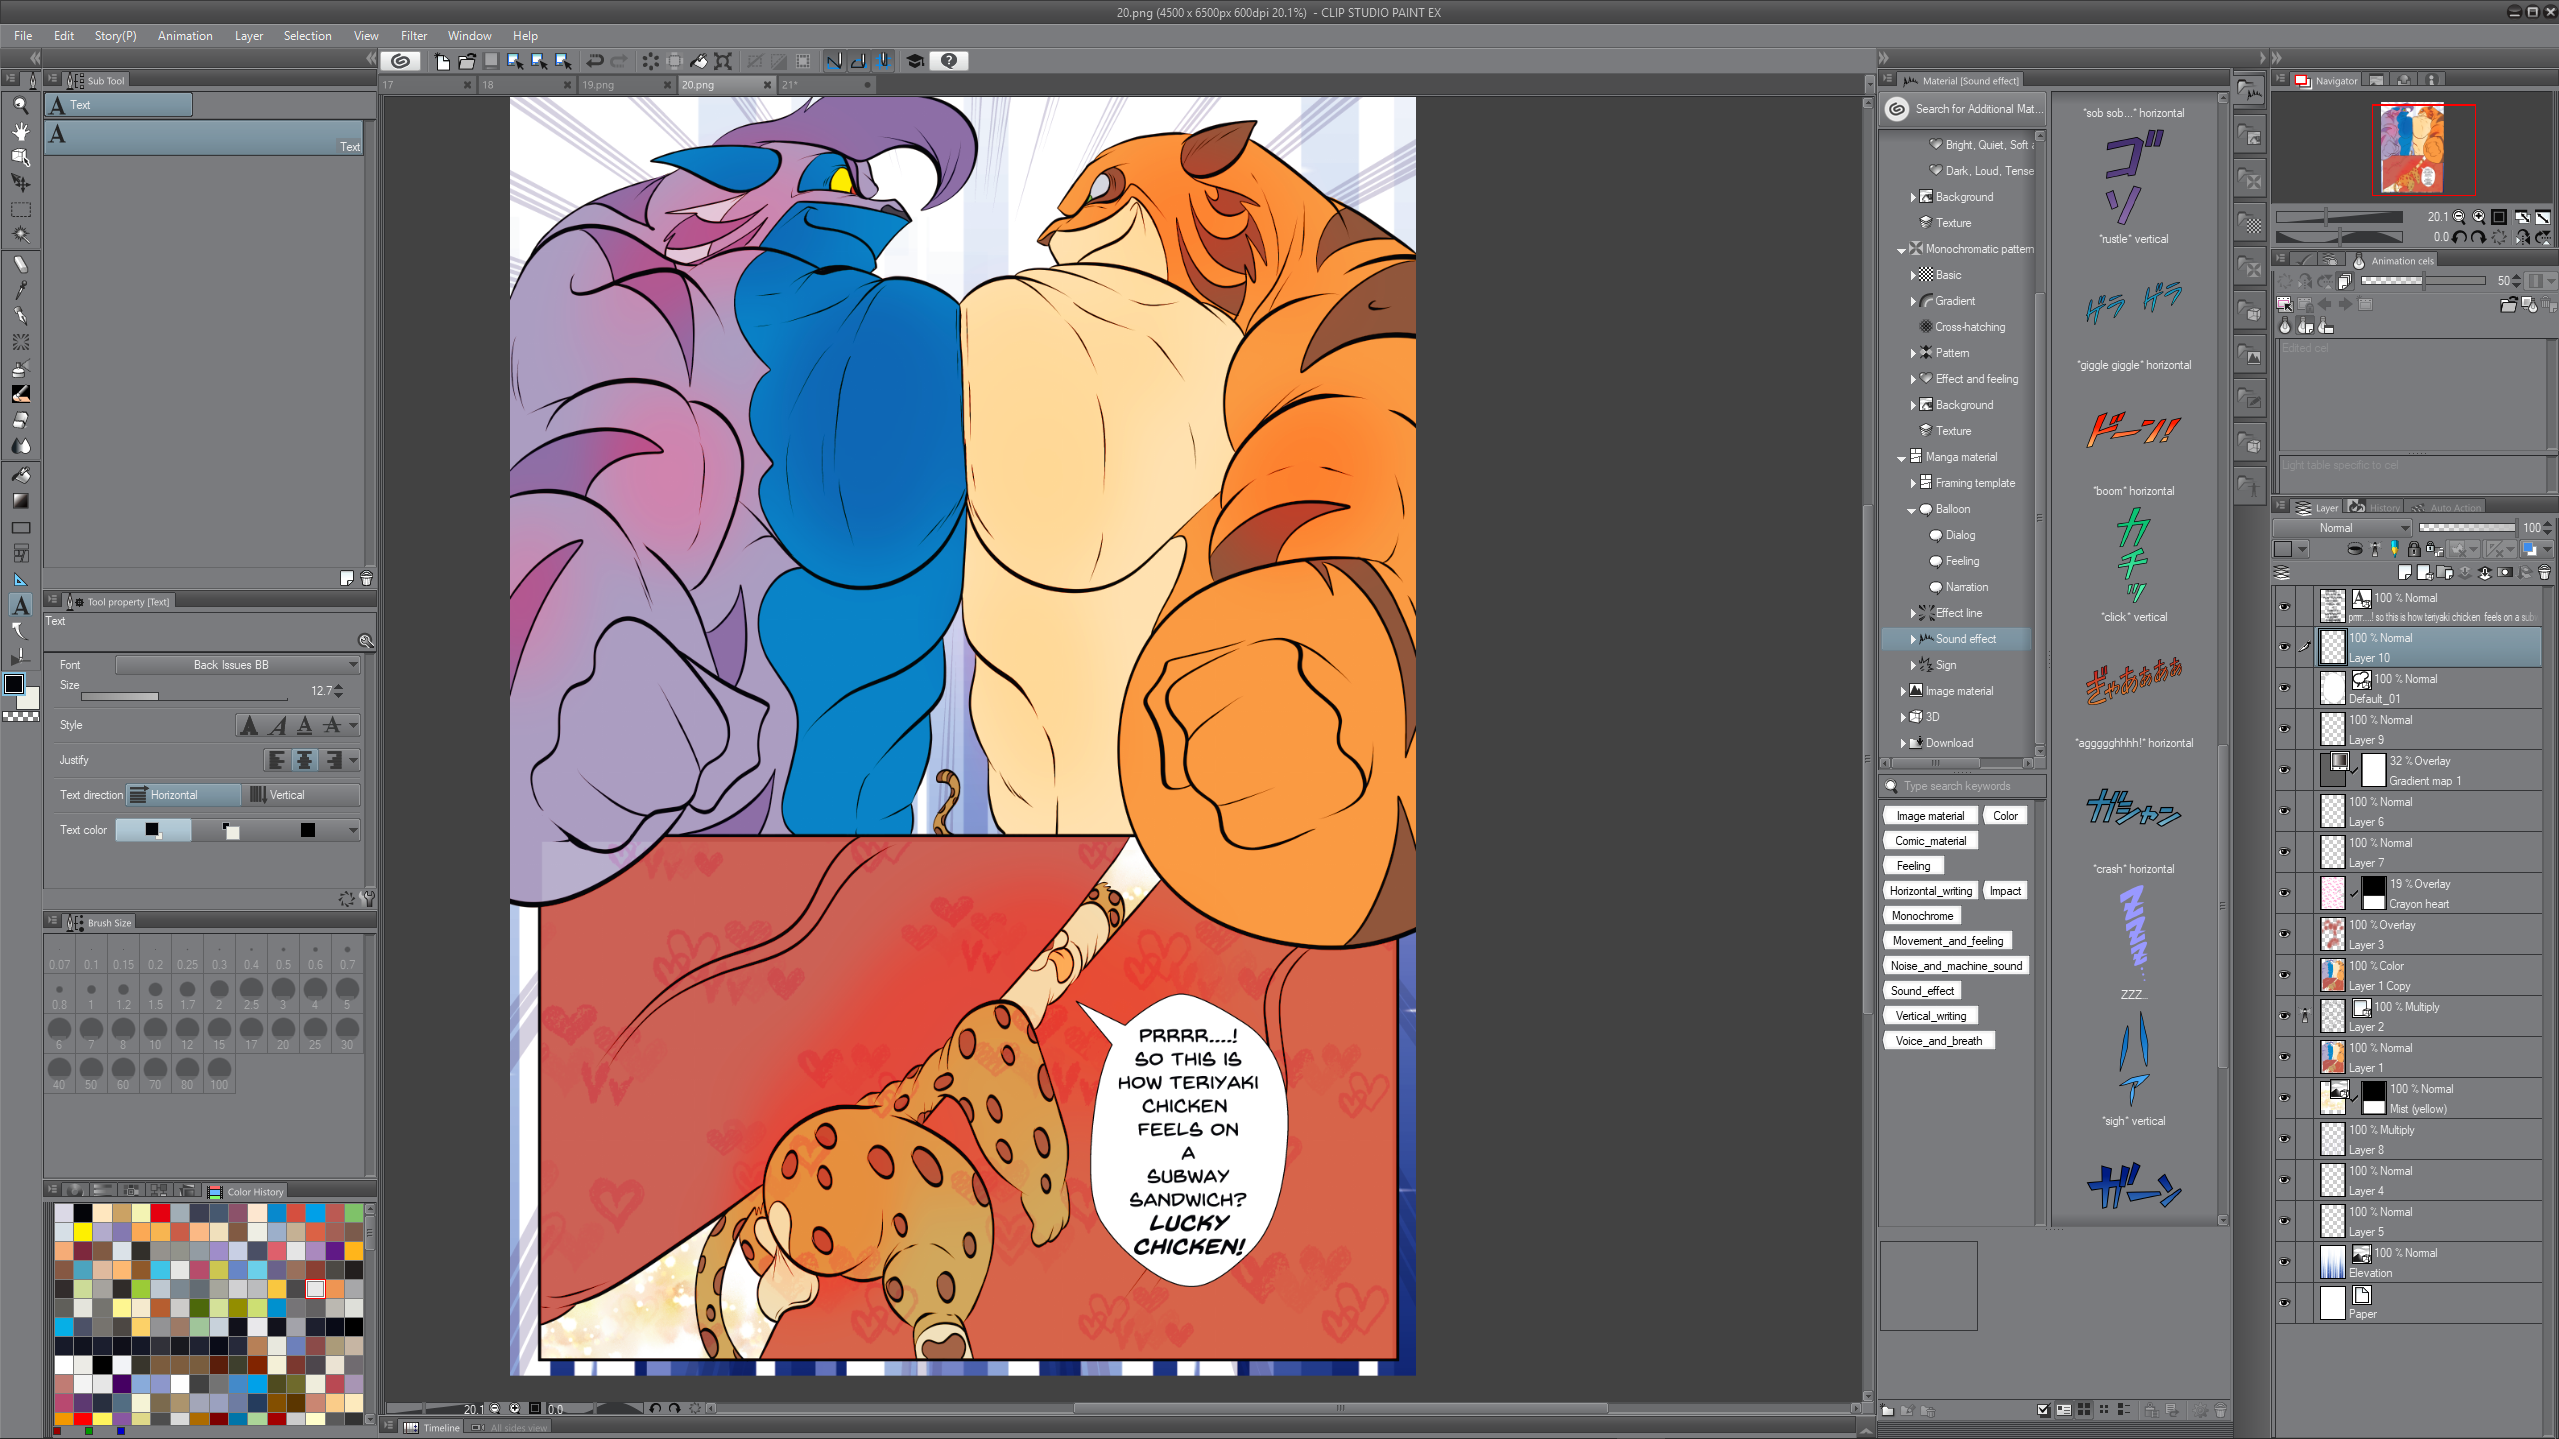Hide the Paper layer
Image resolution: width=2559 pixels, height=1439 pixels.
click(x=2284, y=1303)
